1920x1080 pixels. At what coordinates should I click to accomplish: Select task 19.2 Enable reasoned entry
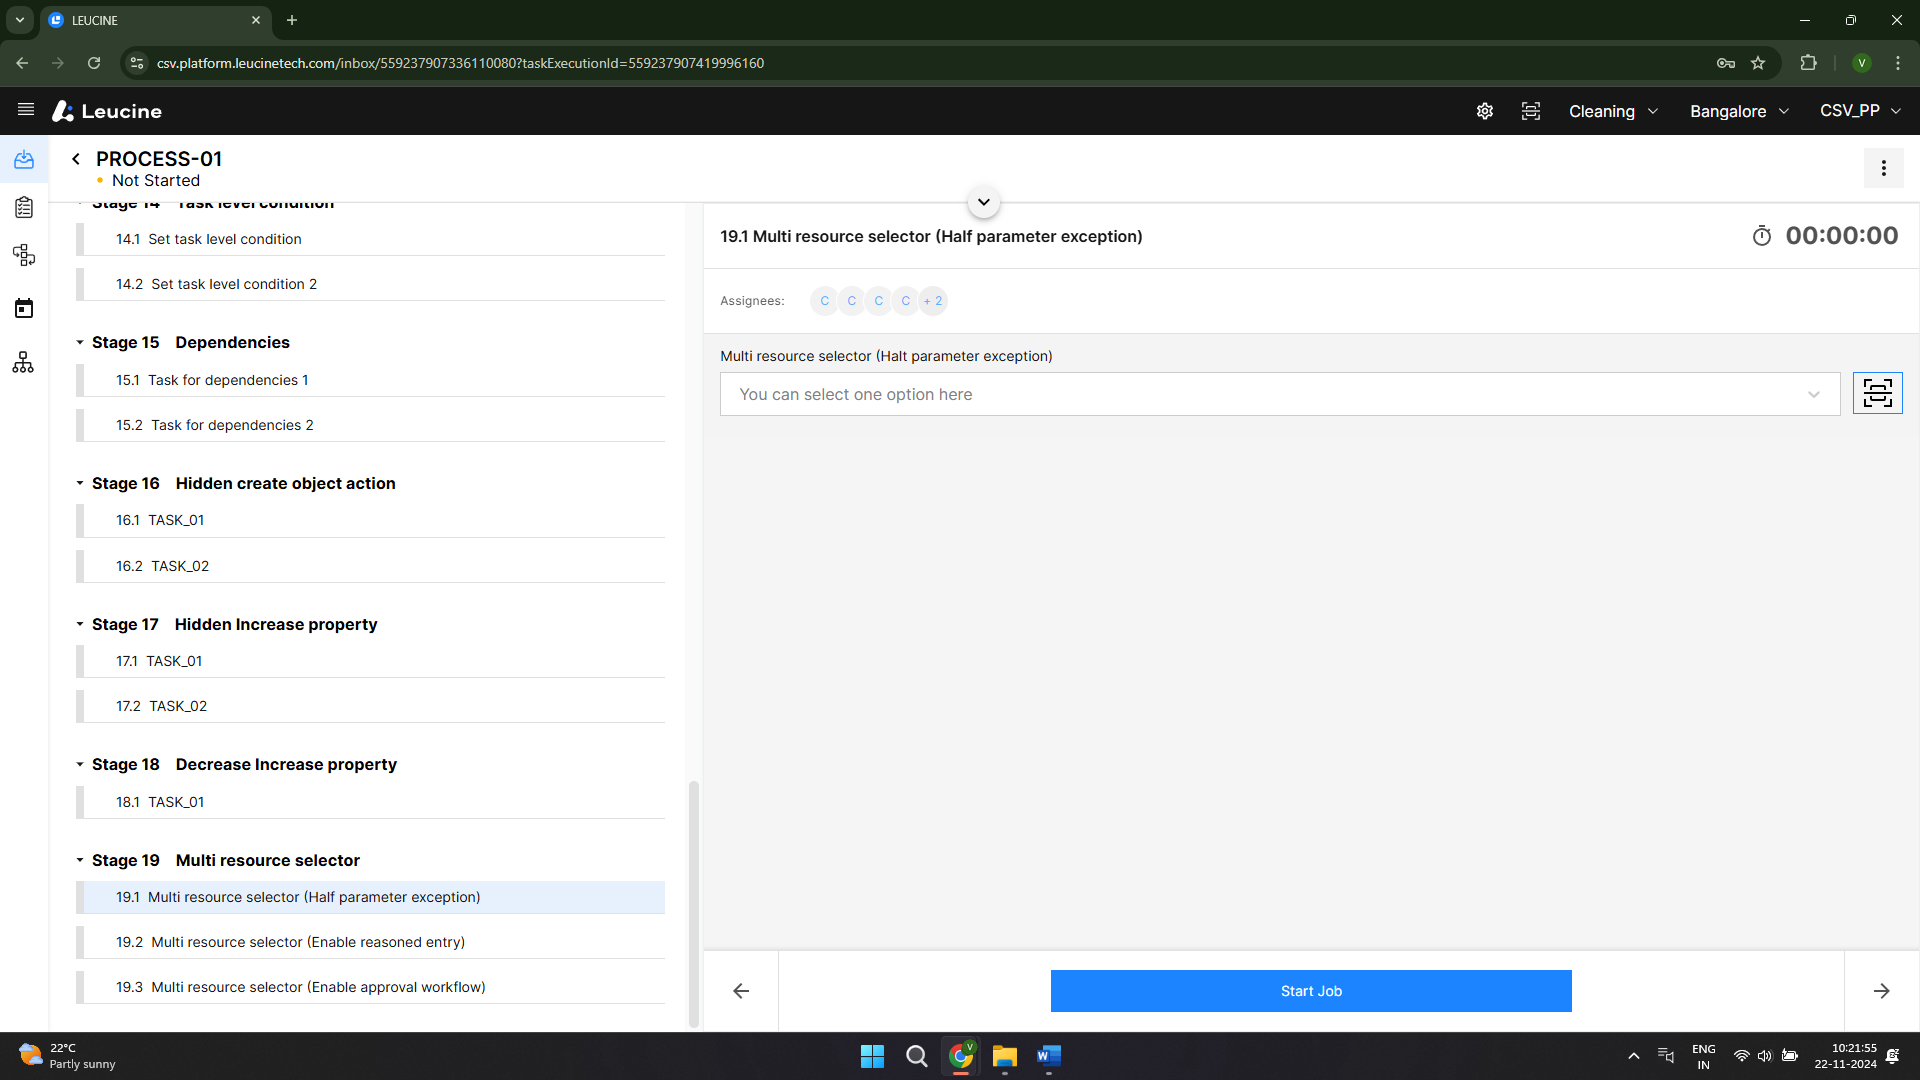[370, 942]
